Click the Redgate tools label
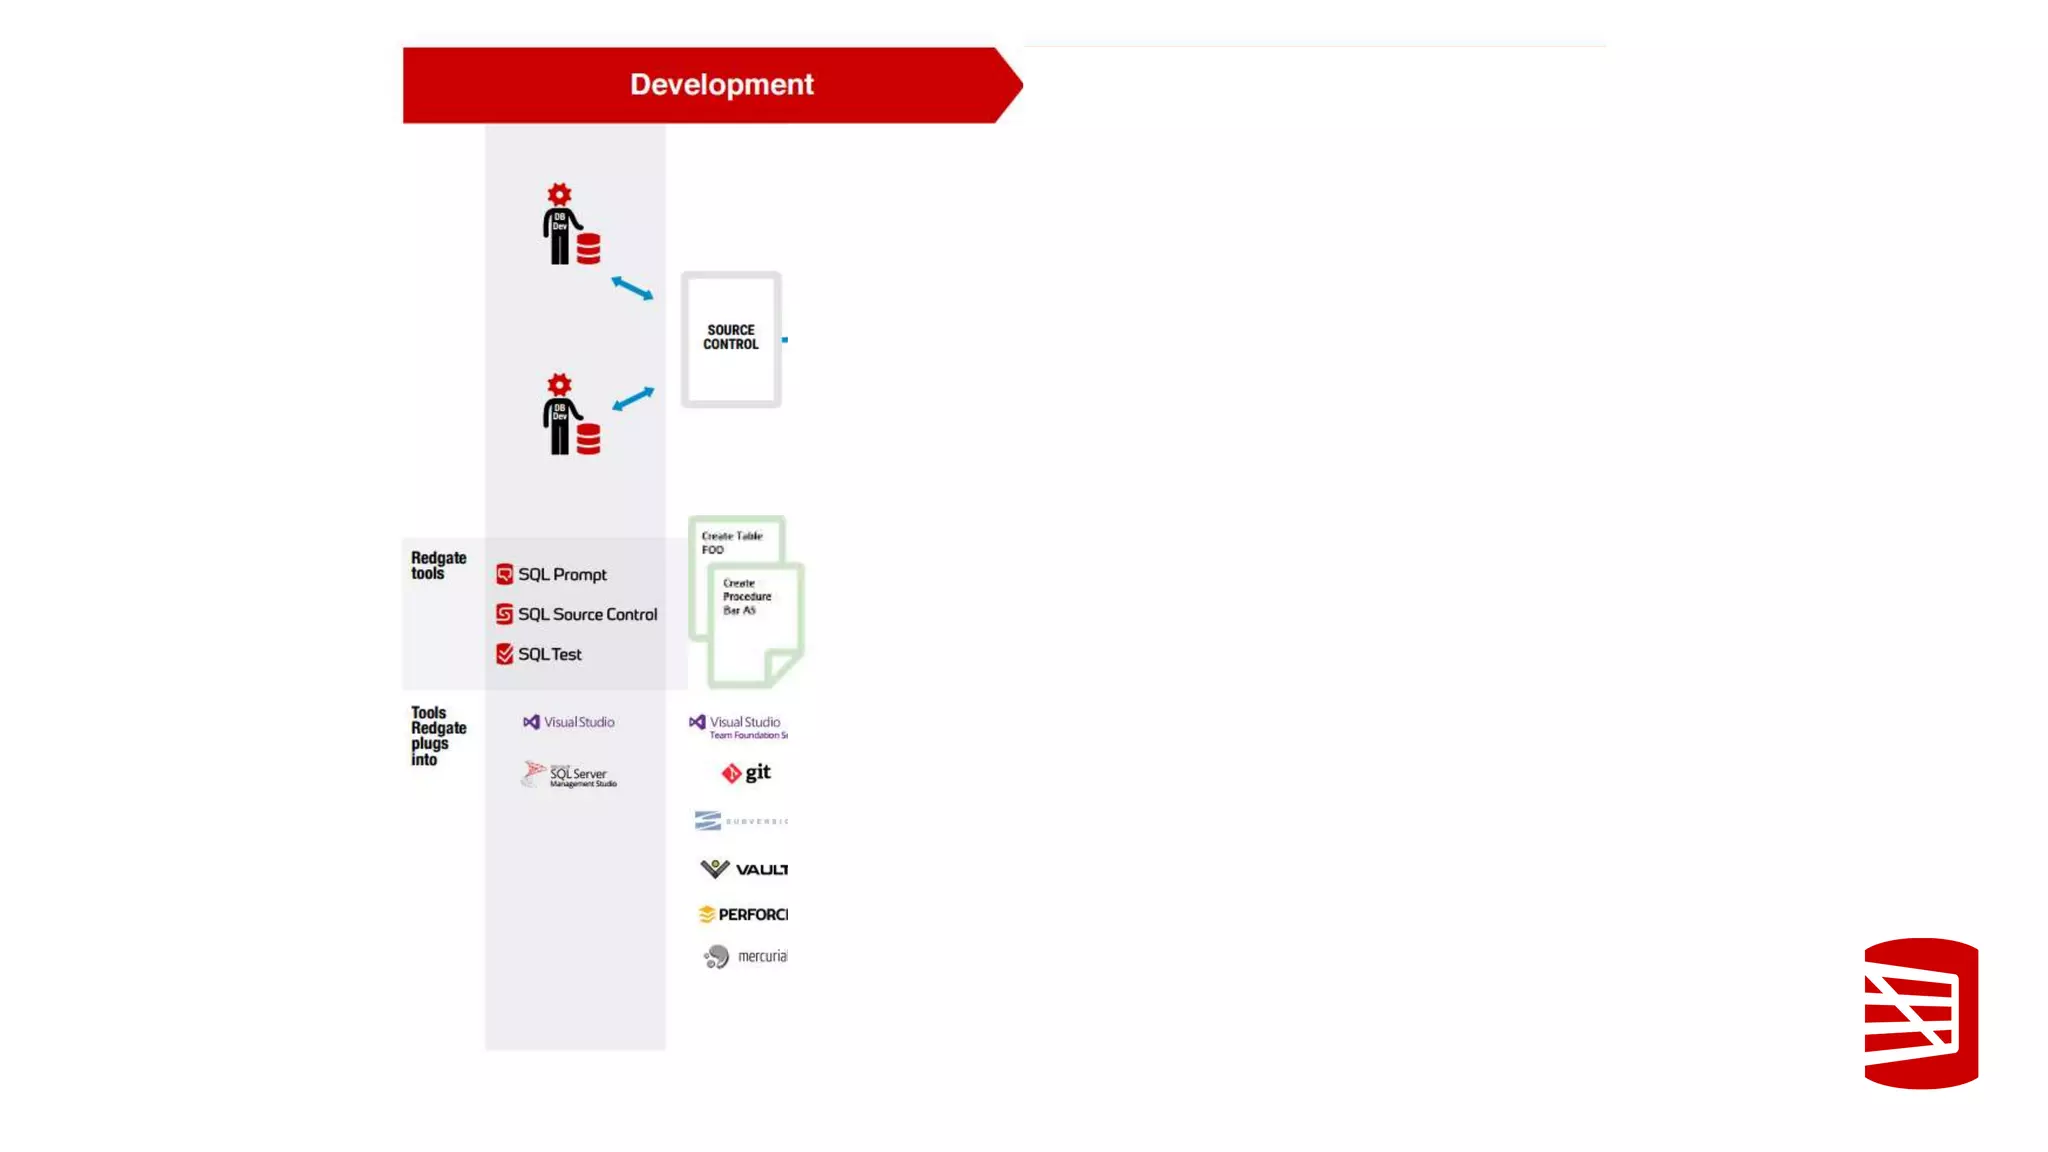Viewport: 2048px width, 1152px height. coord(438,565)
